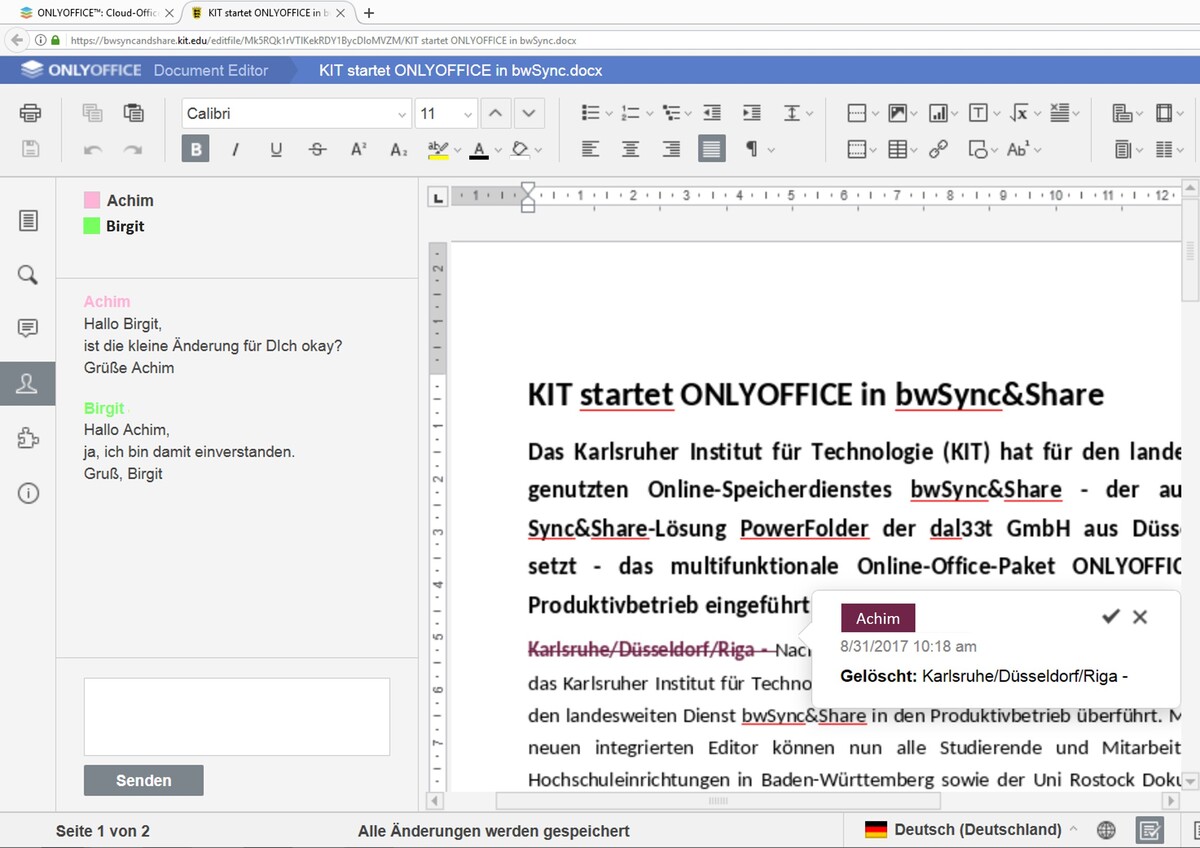Redo the last undone action
The image size is (1200, 848).
pyautogui.click(x=133, y=150)
